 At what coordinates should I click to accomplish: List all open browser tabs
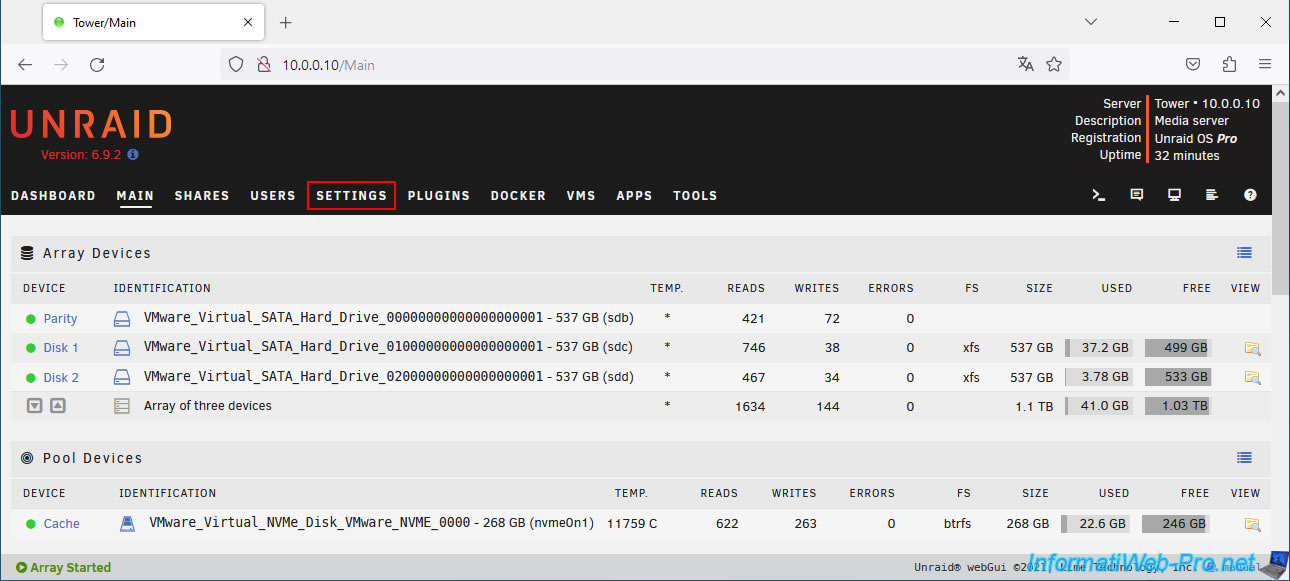(x=1091, y=22)
